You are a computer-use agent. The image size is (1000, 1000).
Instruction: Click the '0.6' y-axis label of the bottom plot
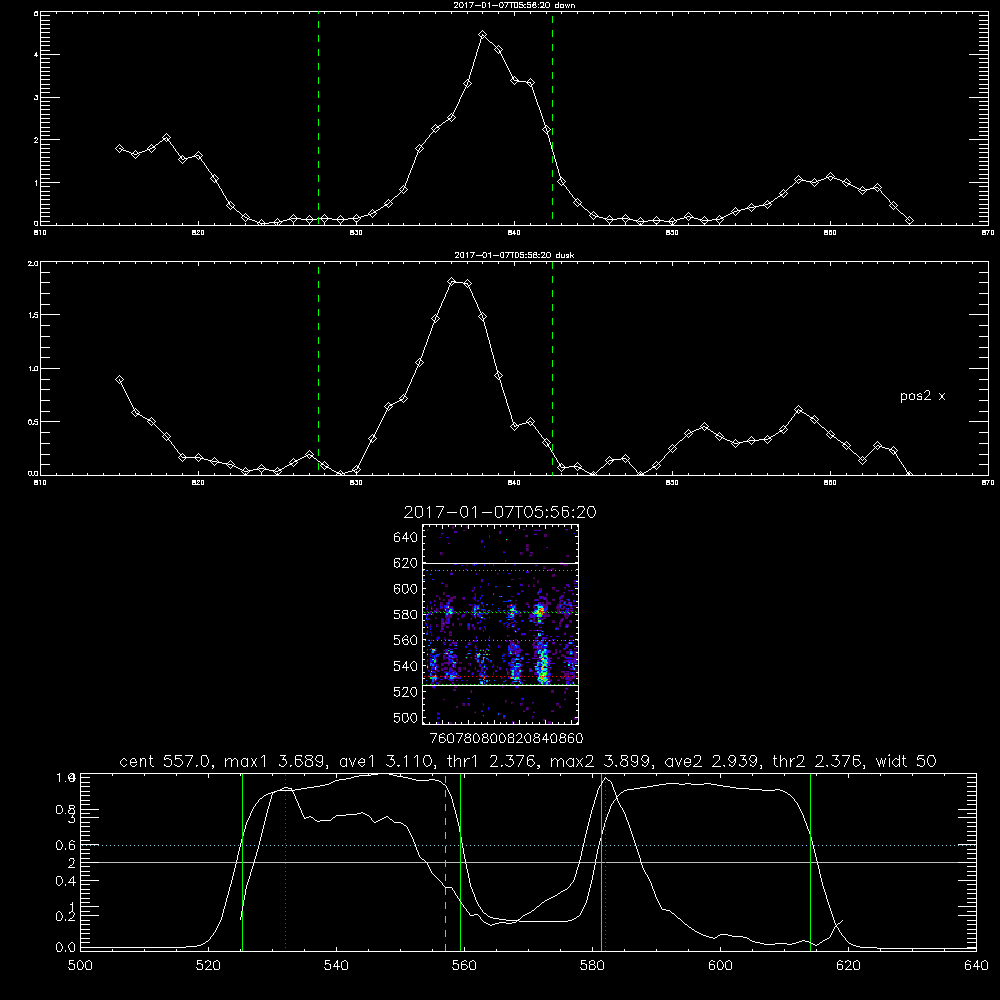pyautogui.click(x=65, y=845)
